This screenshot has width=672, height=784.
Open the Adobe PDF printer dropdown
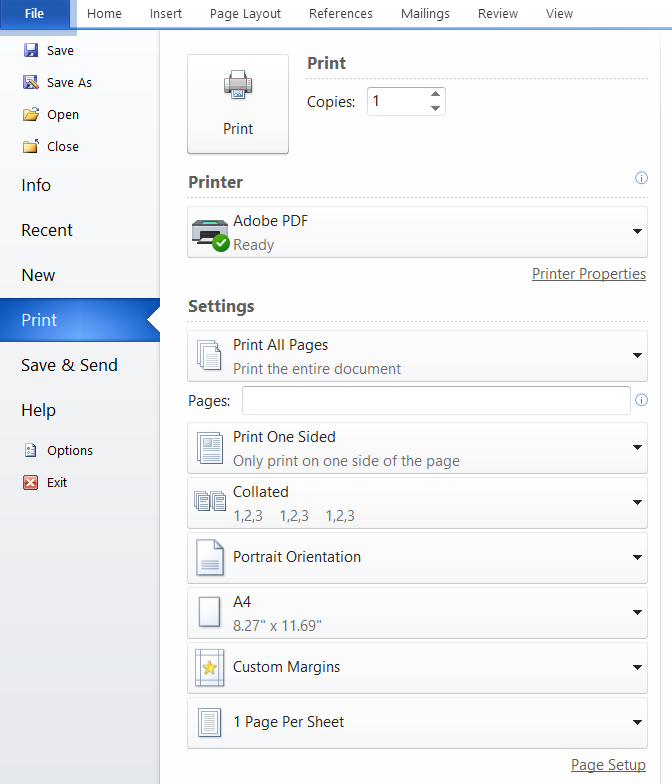[x=637, y=232]
